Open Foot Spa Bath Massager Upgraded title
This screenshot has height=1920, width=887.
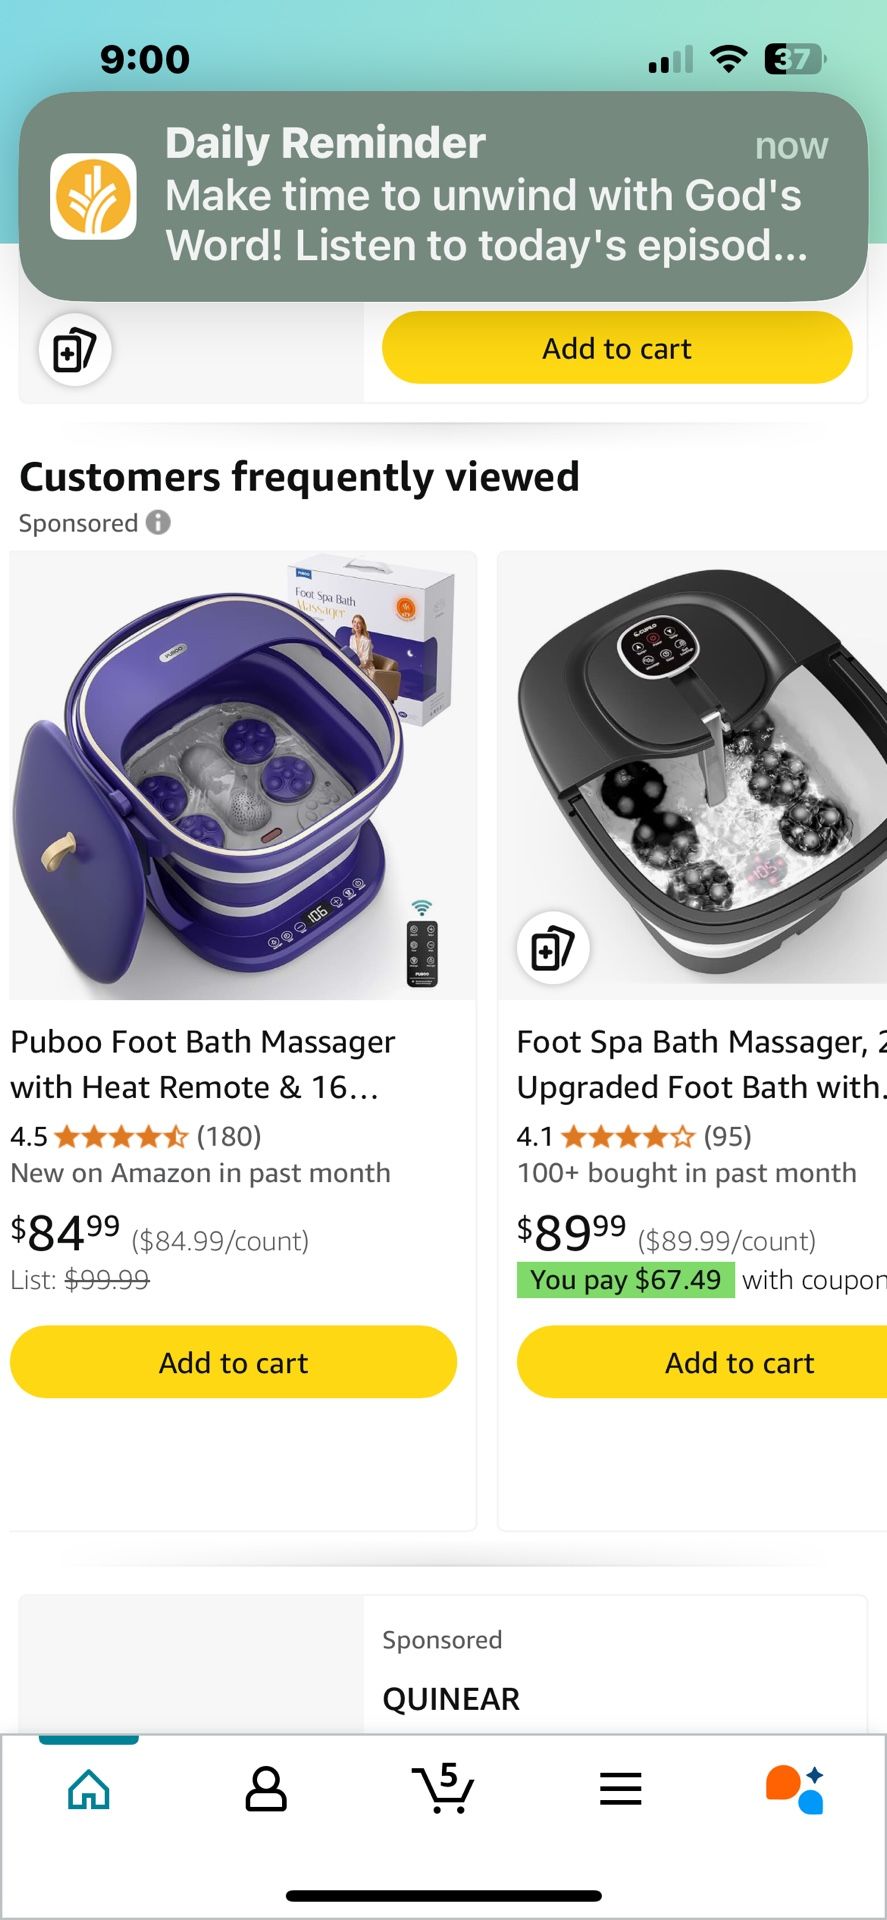(x=700, y=1064)
